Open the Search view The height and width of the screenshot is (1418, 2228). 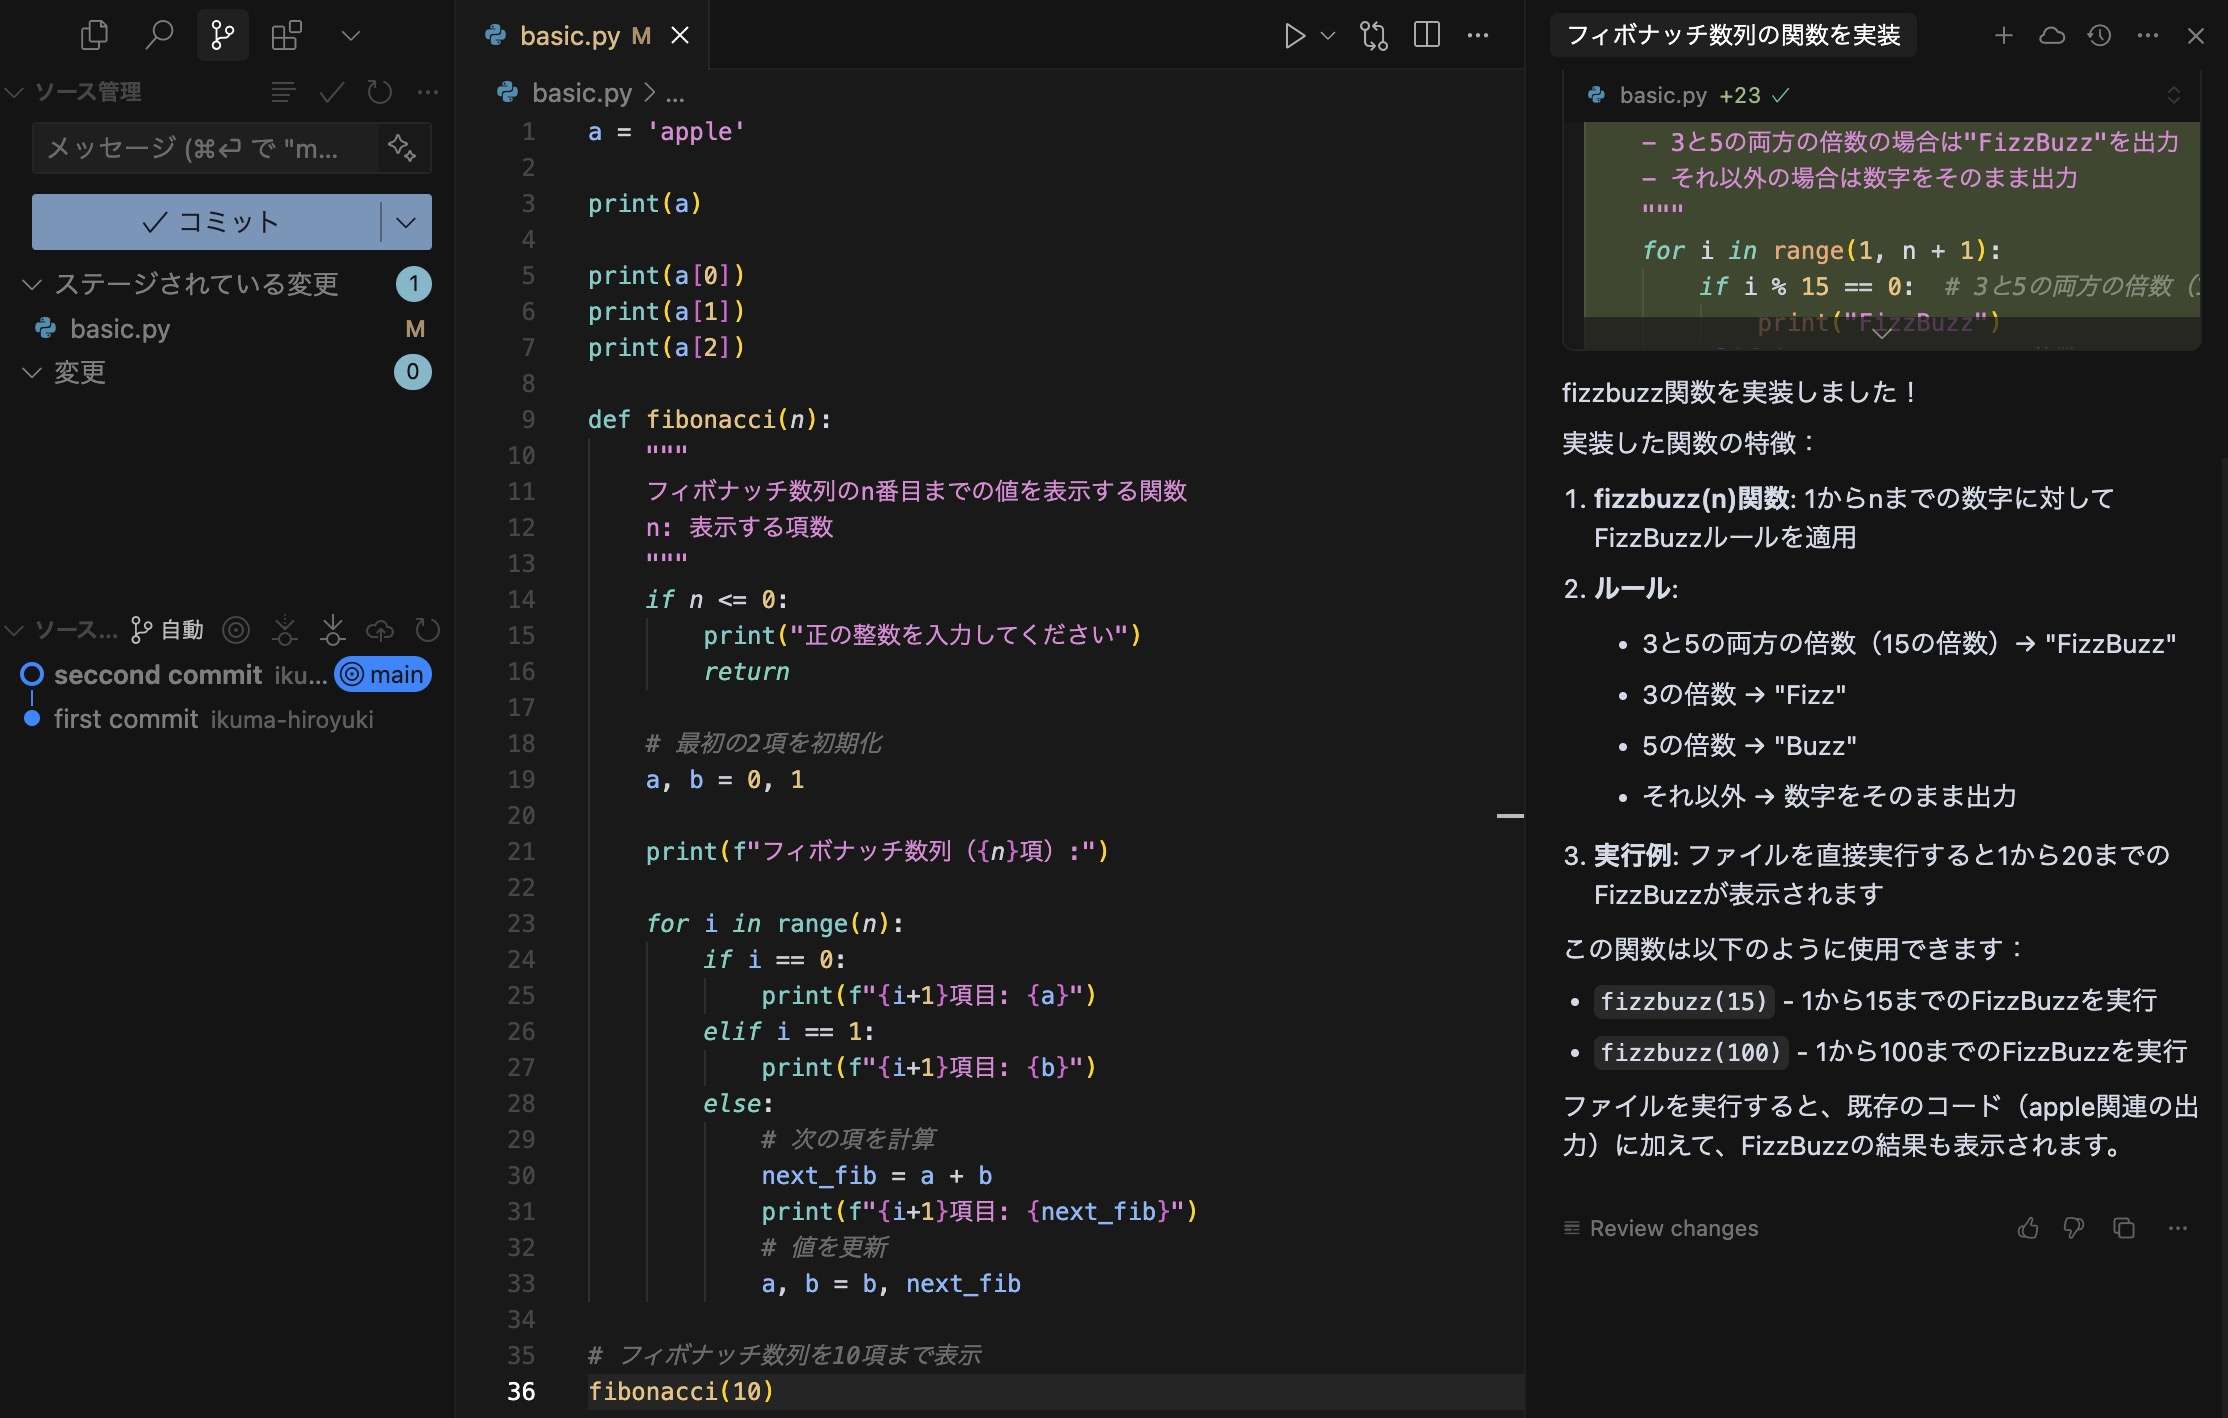coord(158,36)
